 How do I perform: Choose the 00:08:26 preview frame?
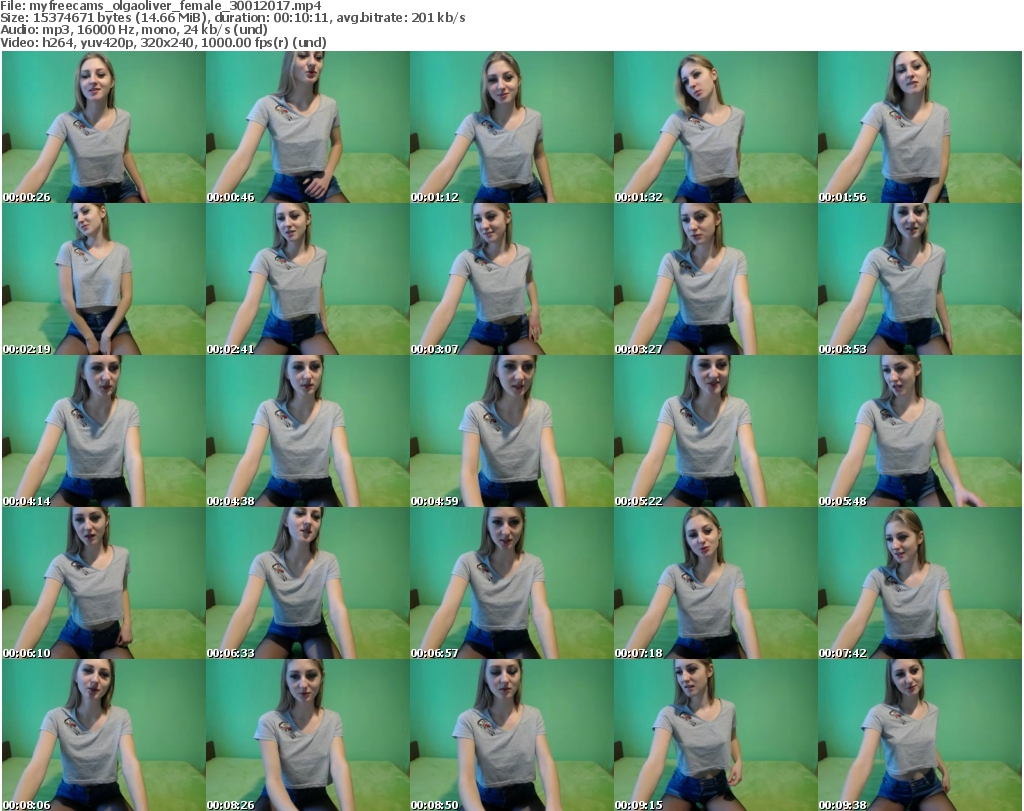point(308,735)
